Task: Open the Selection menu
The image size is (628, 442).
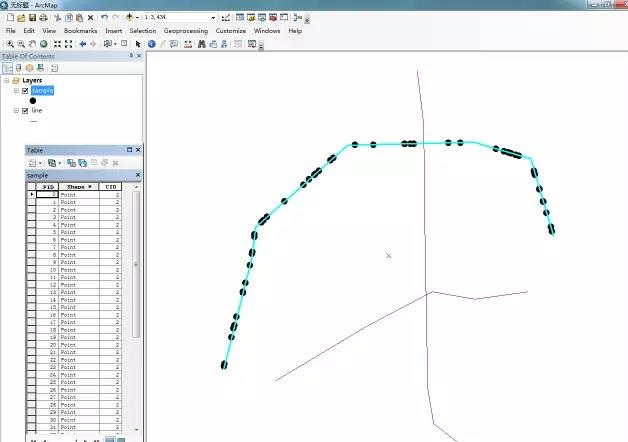Action: click(x=143, y=31)
